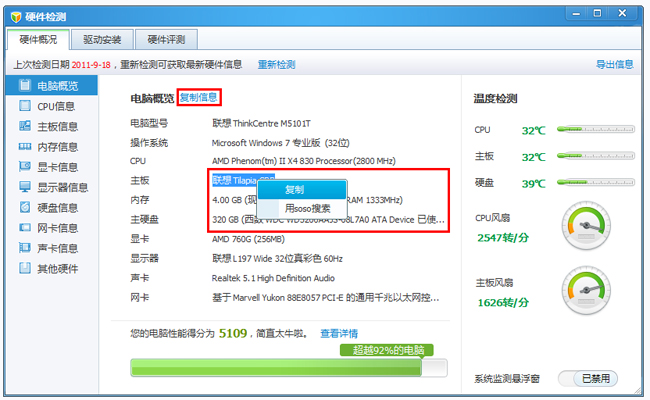
Task: Click the 声卡信息 sidebar icon
Action: (x=25, y=248)
